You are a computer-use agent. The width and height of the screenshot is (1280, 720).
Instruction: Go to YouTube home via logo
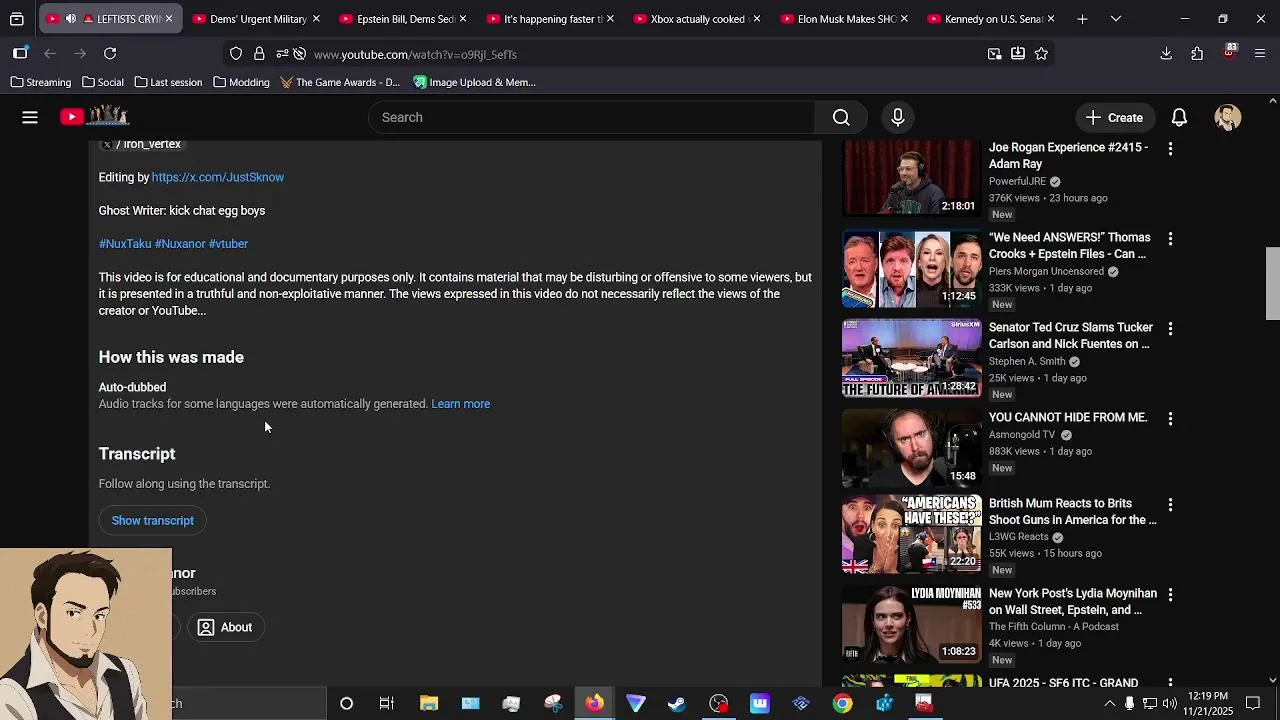95,117
